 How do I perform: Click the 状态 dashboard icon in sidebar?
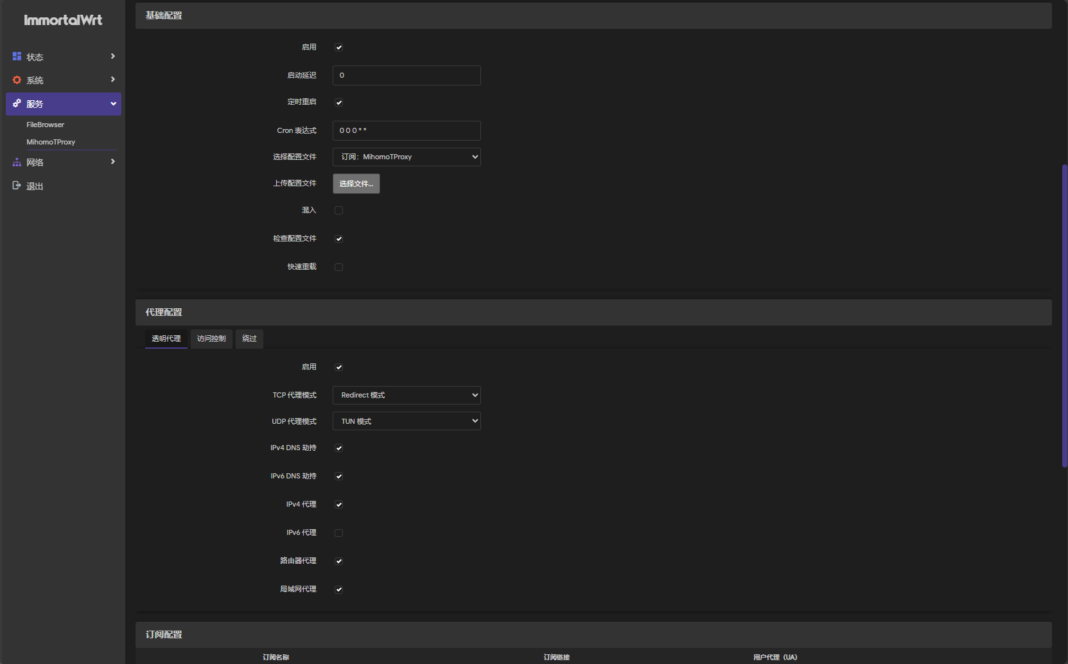click(x=17, y=57)
